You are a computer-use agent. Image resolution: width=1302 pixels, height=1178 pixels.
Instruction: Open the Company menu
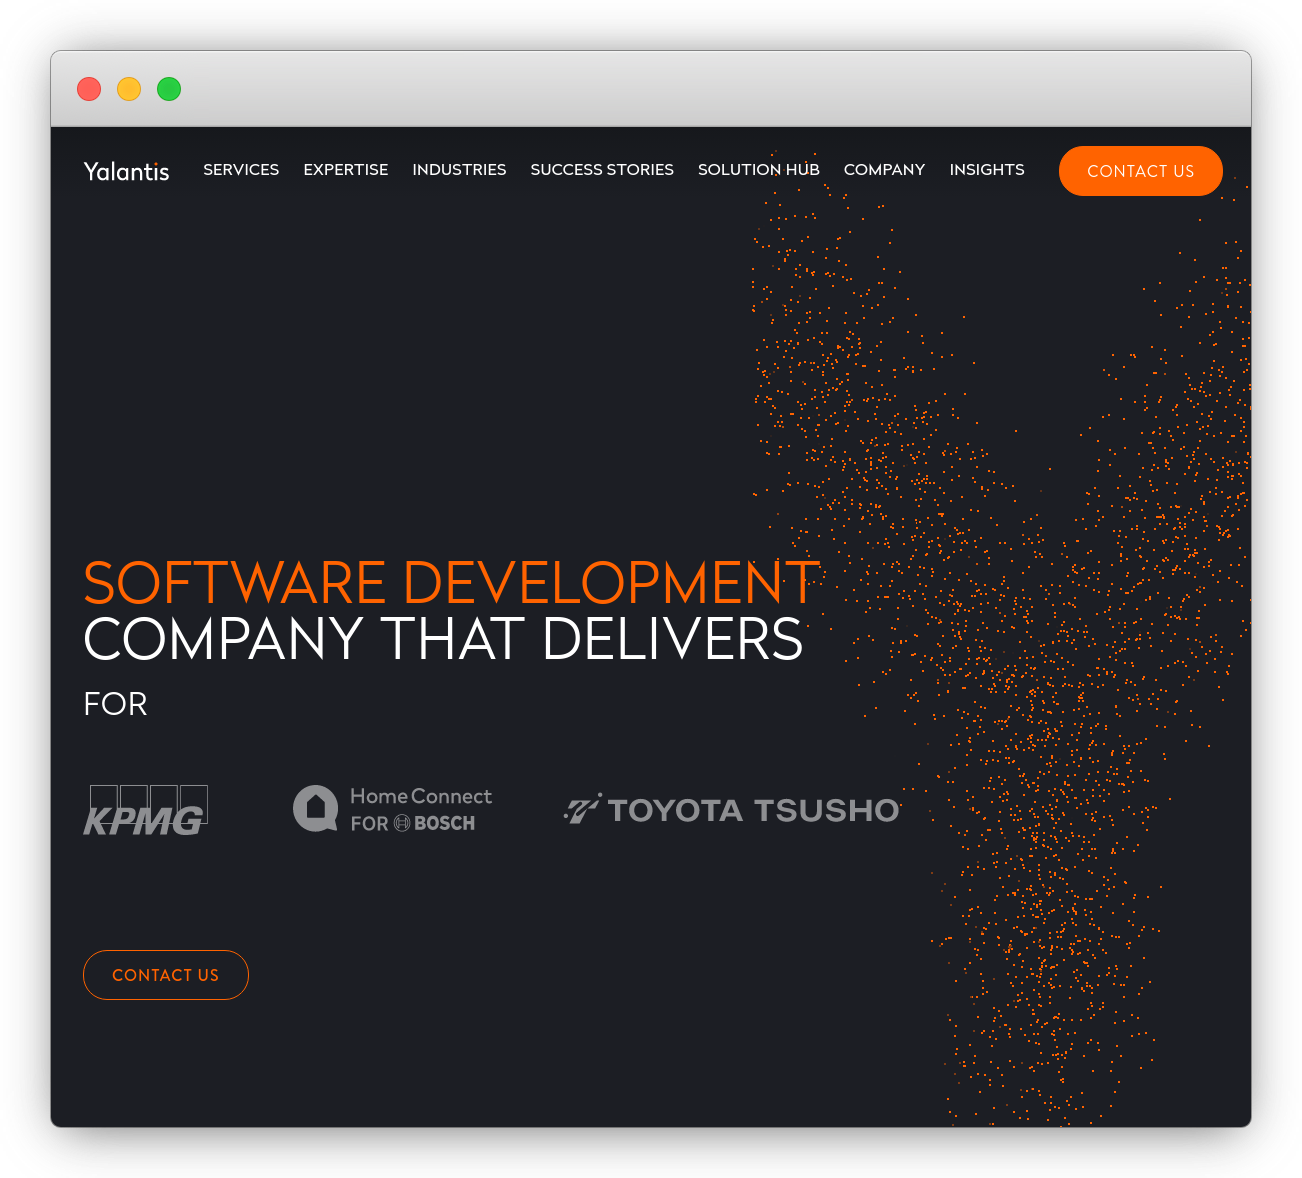point(884,170)
